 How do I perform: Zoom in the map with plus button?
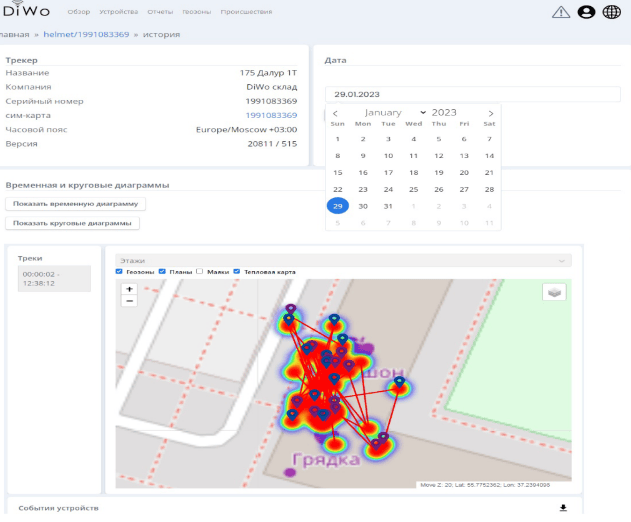coord(129,289)
